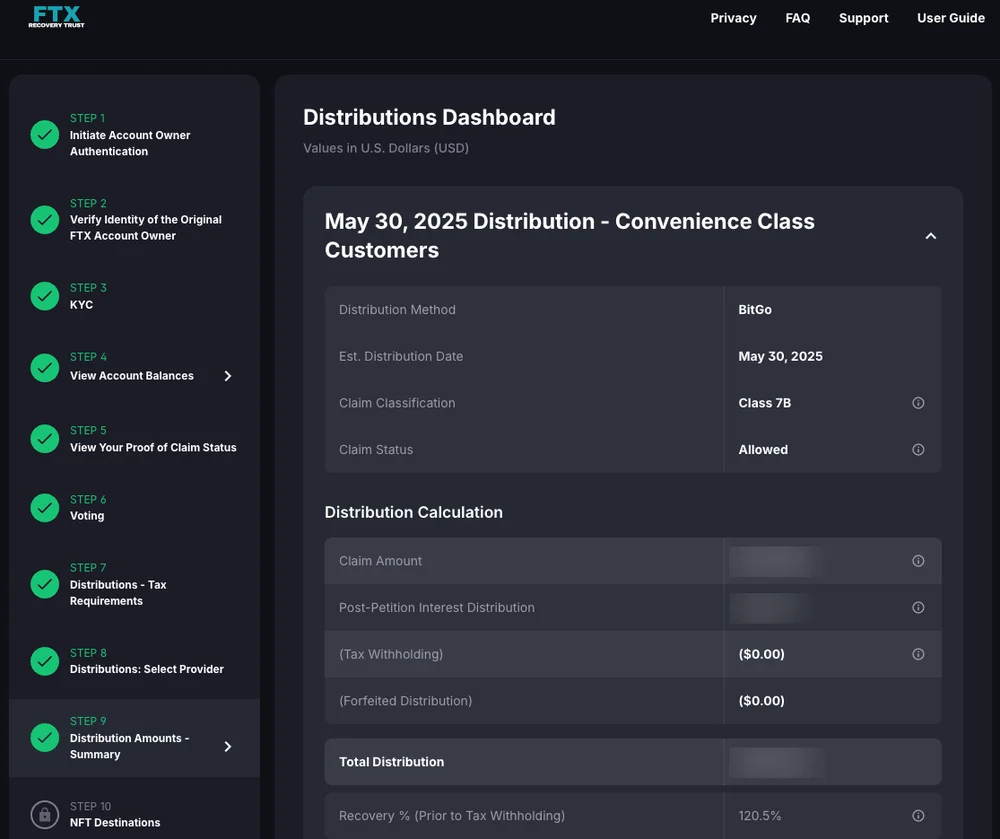Show info for Claim Classification

coord(918,403)
